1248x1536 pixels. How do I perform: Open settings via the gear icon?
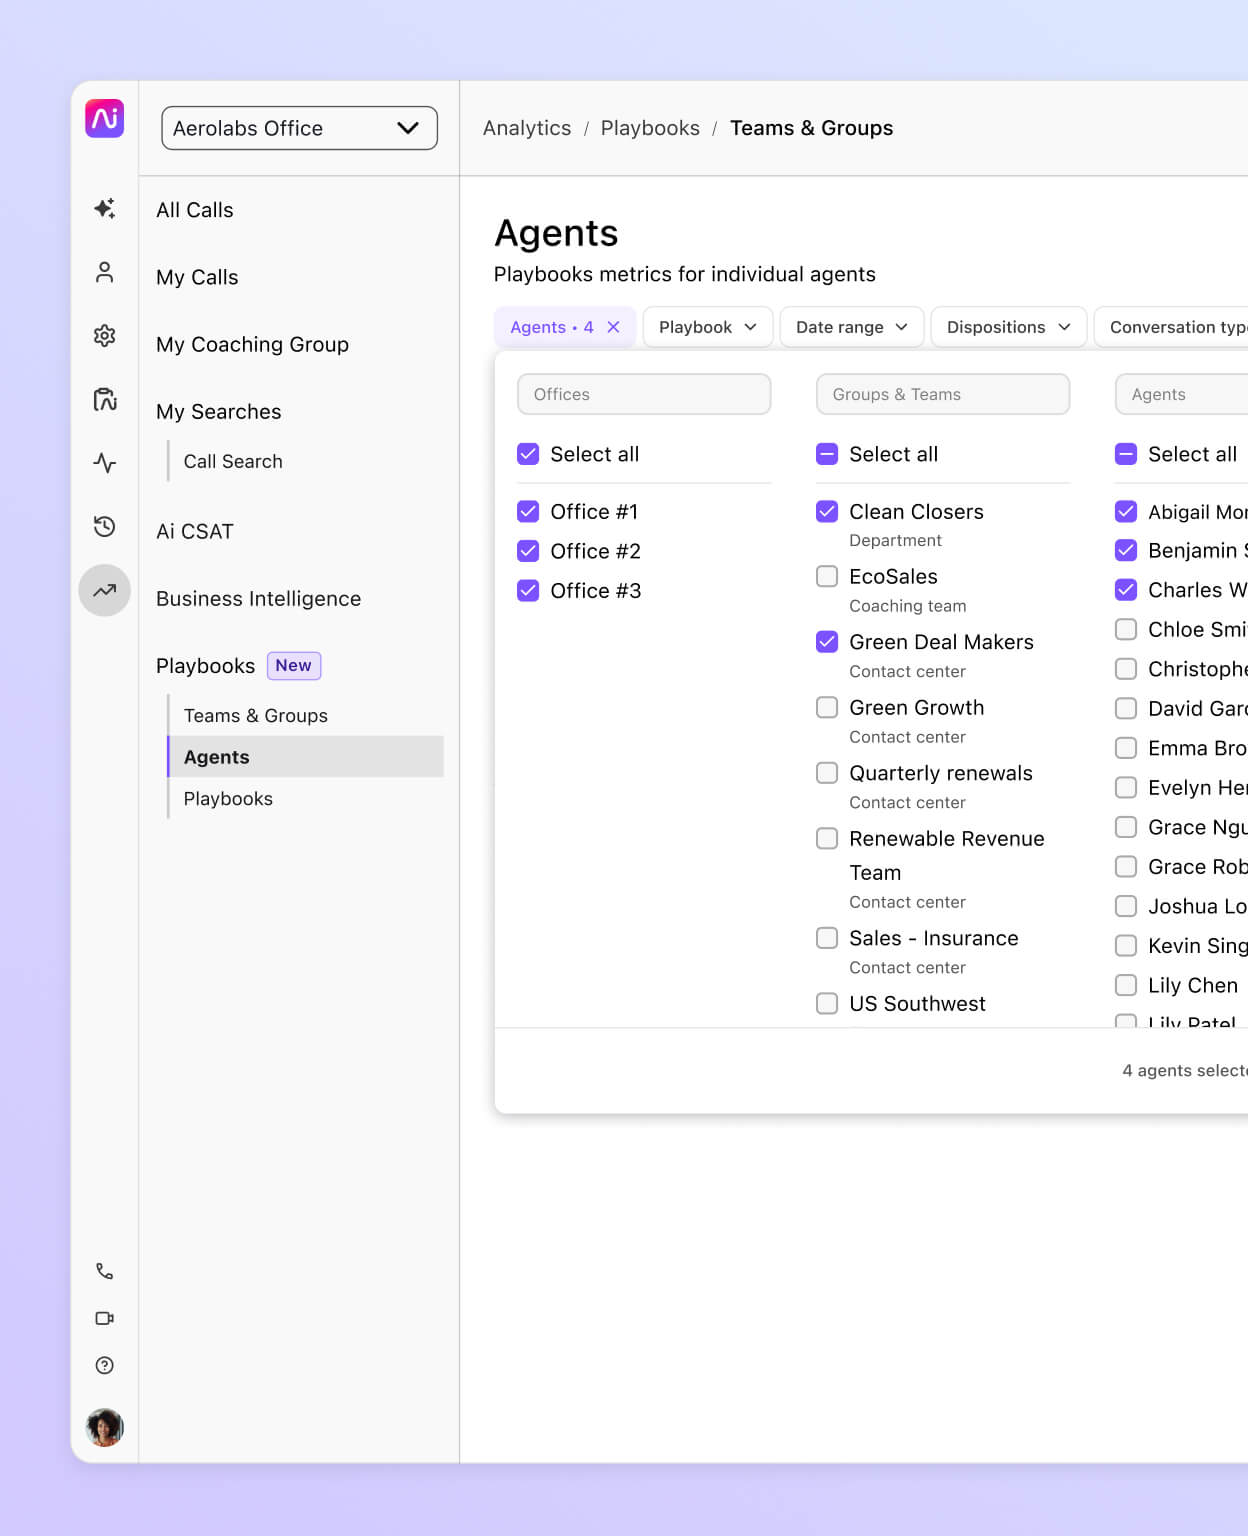tap(104, 336)
